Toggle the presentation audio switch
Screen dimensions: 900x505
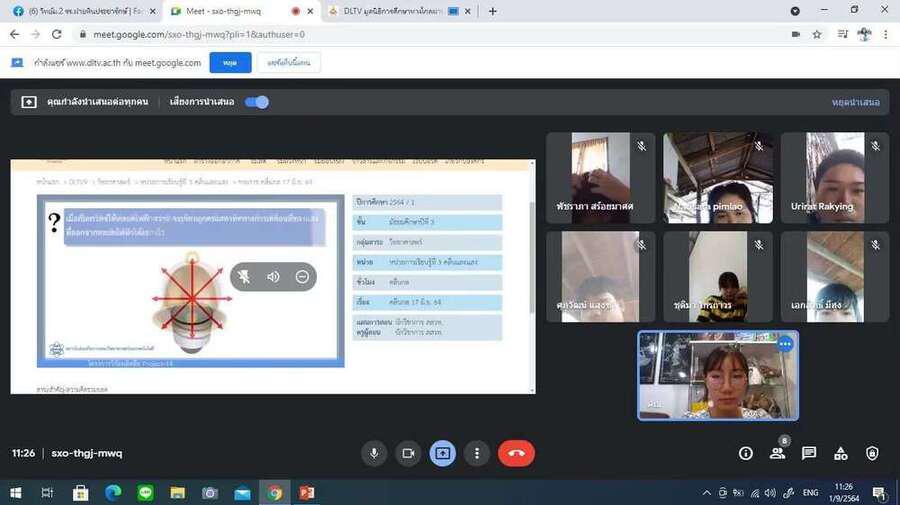pos(257,102)
